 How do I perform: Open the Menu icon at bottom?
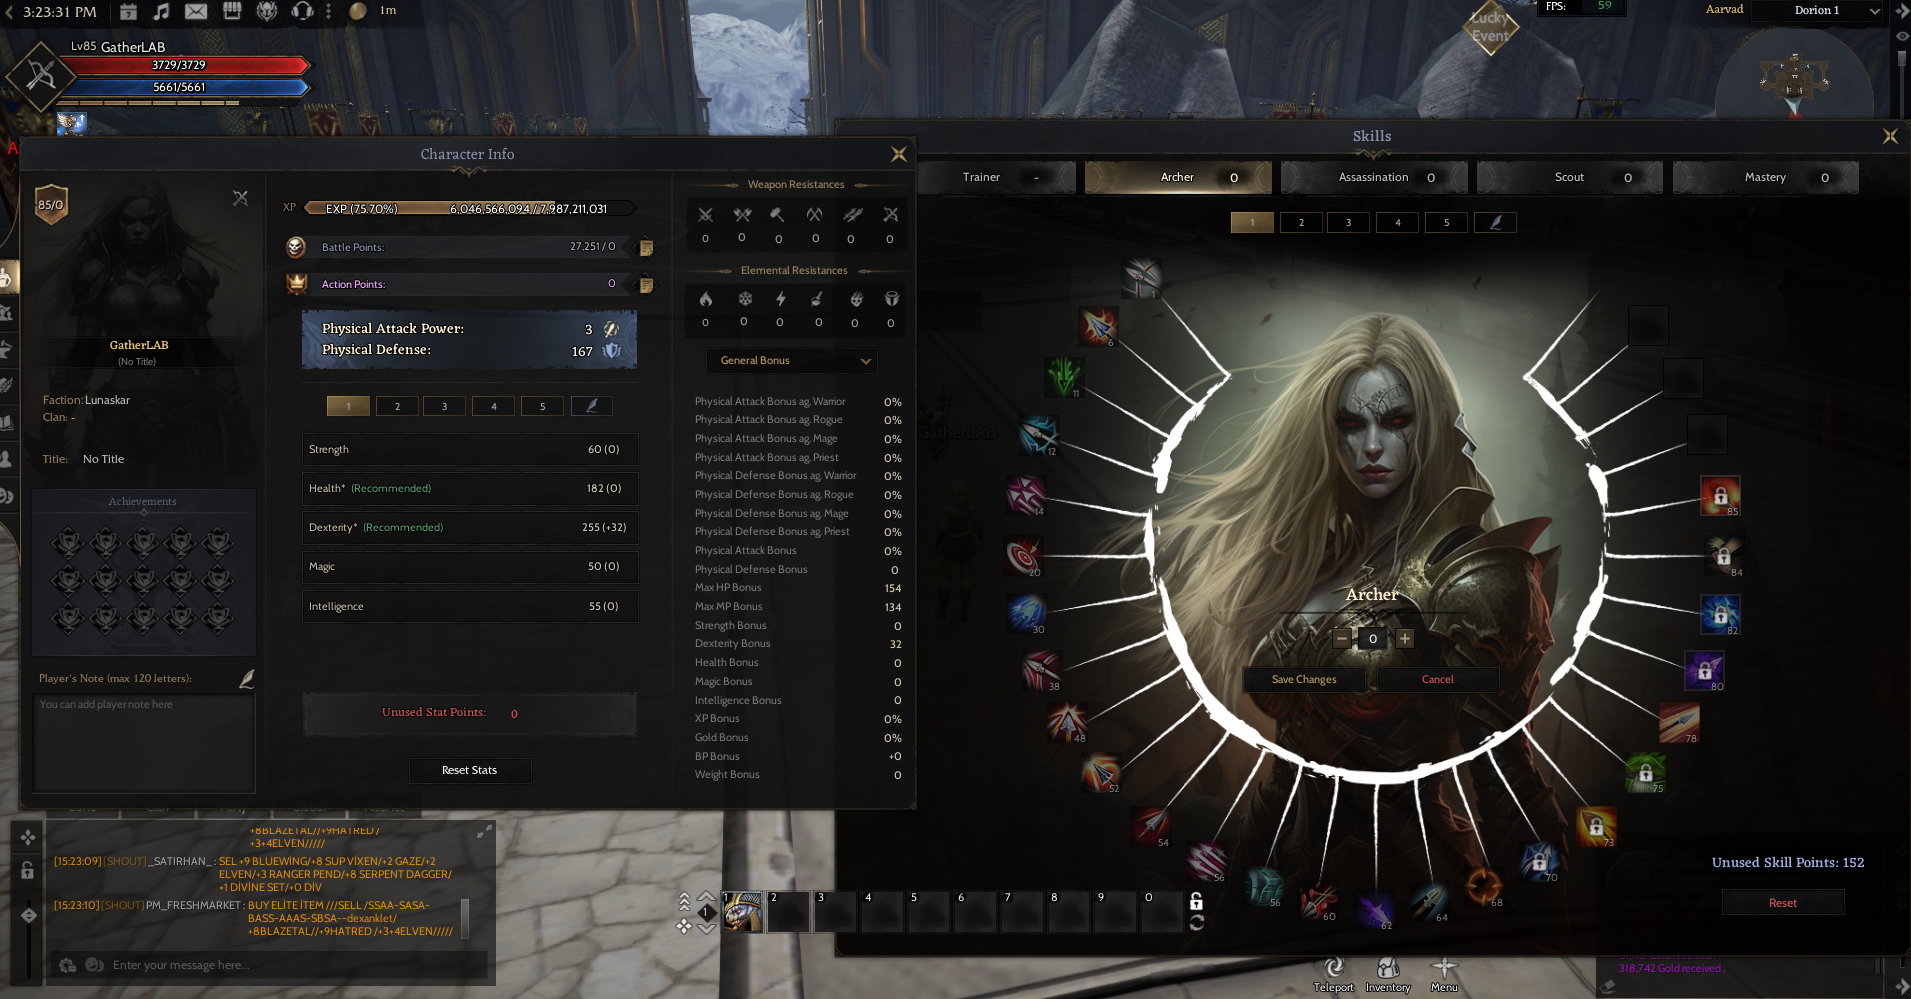click(1444, 968)
